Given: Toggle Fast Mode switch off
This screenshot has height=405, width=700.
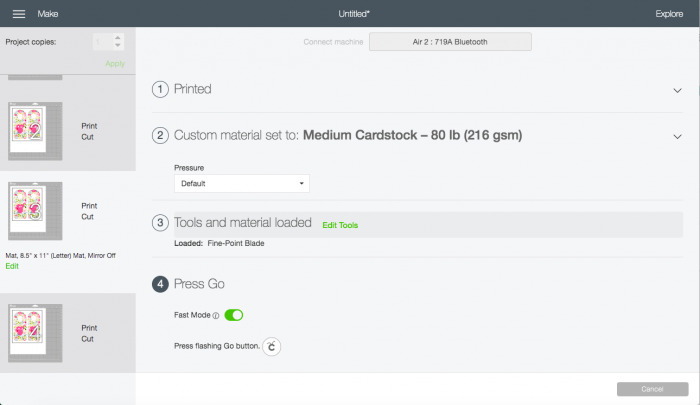Looking at the screenshot, I should pos(233,315).
